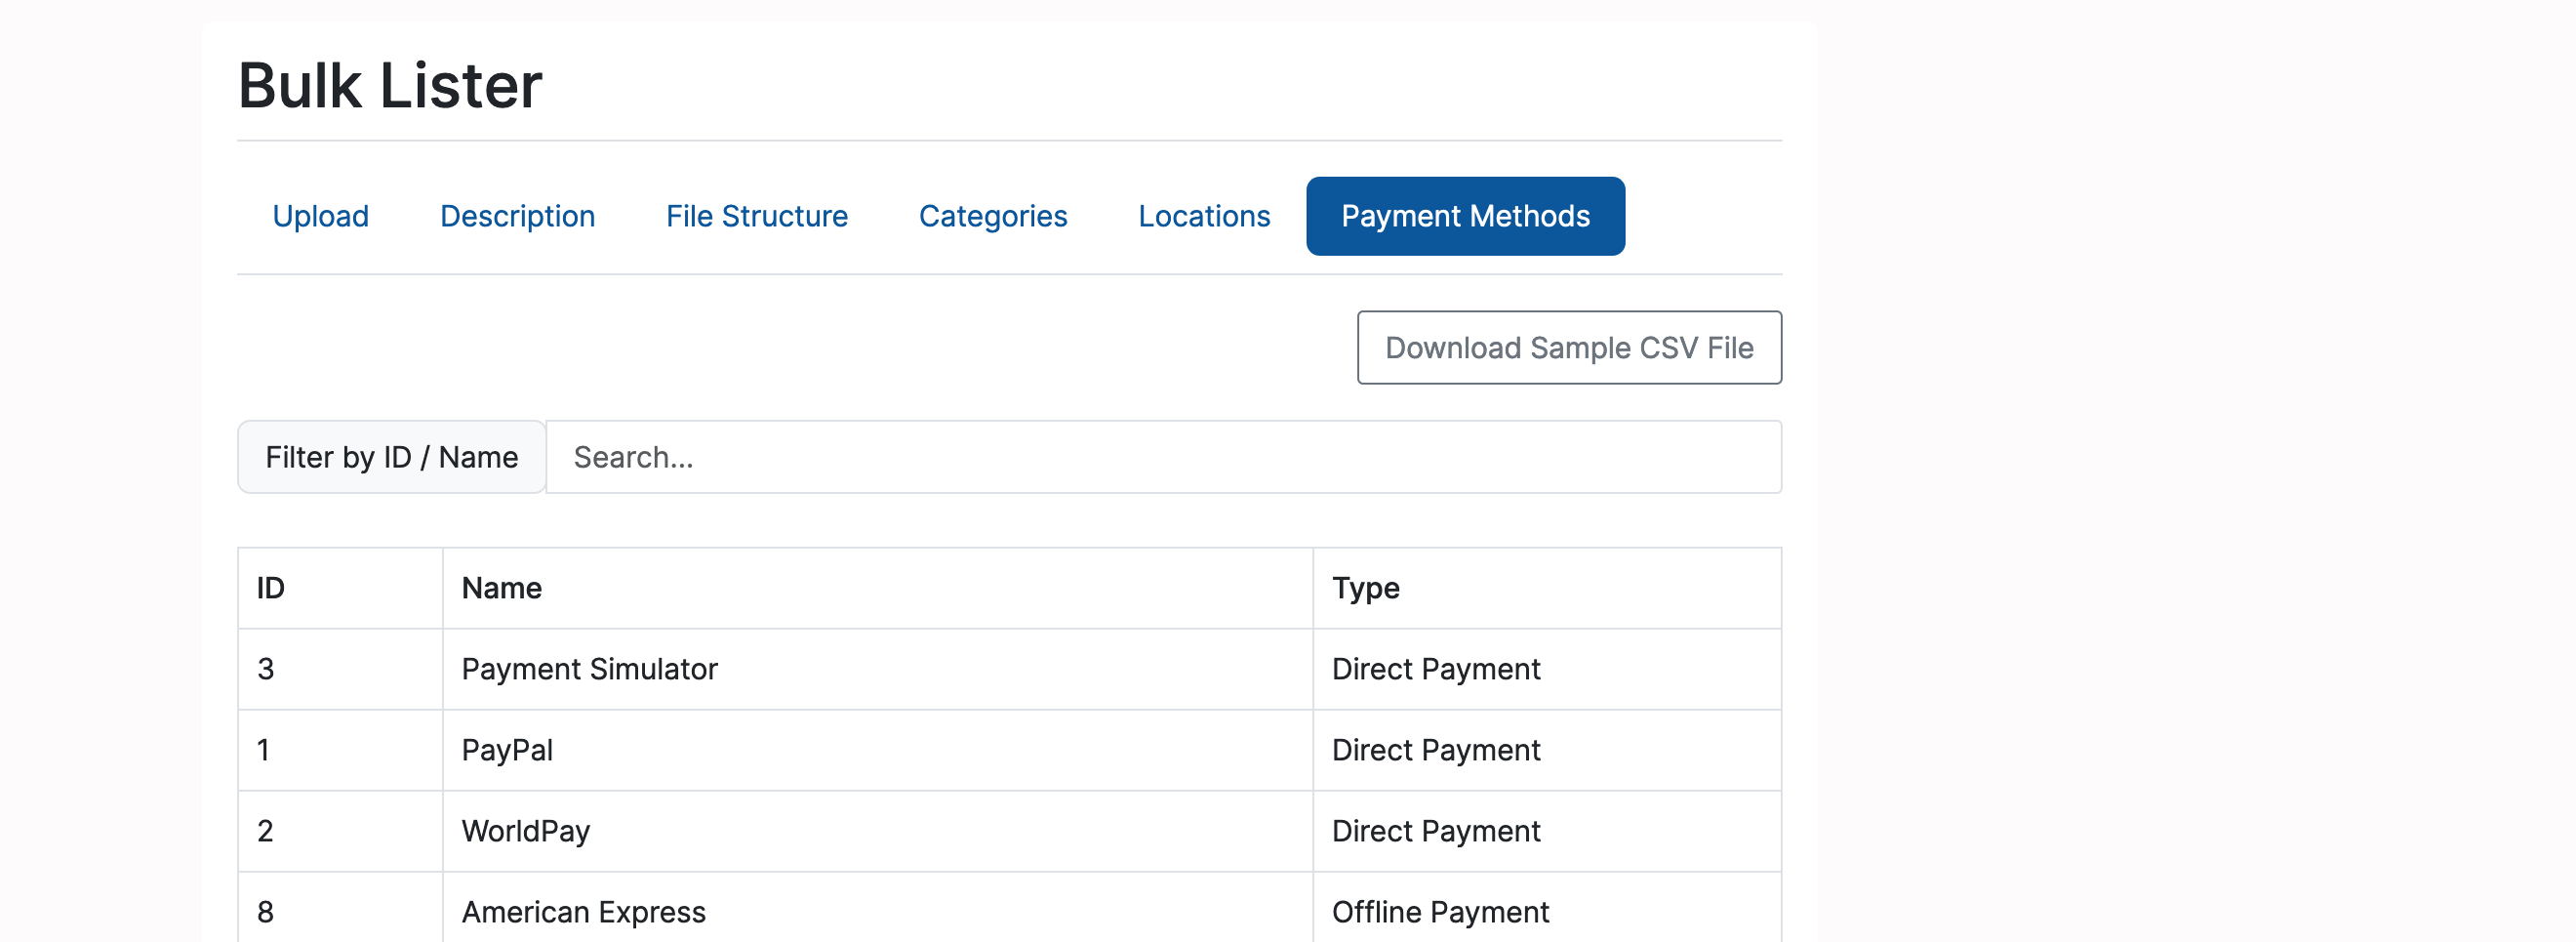Open the Upload tab
2576x942 pixels.
[x=320, y=216]
